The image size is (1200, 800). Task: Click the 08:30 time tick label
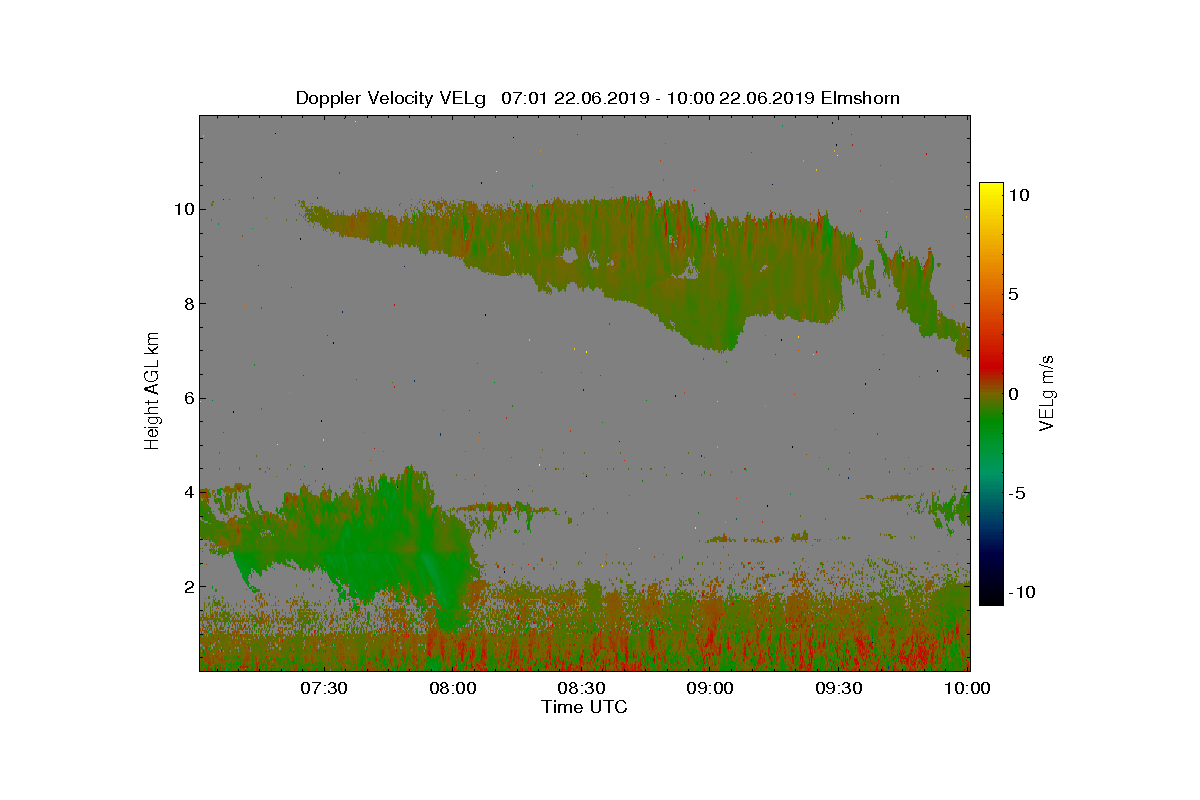581,688
